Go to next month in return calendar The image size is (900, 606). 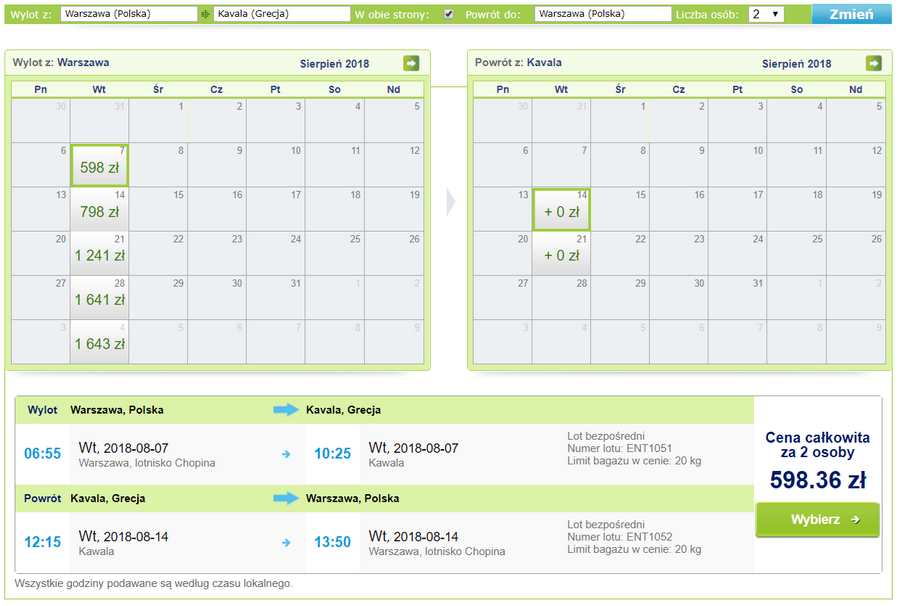tap(873, 63)
